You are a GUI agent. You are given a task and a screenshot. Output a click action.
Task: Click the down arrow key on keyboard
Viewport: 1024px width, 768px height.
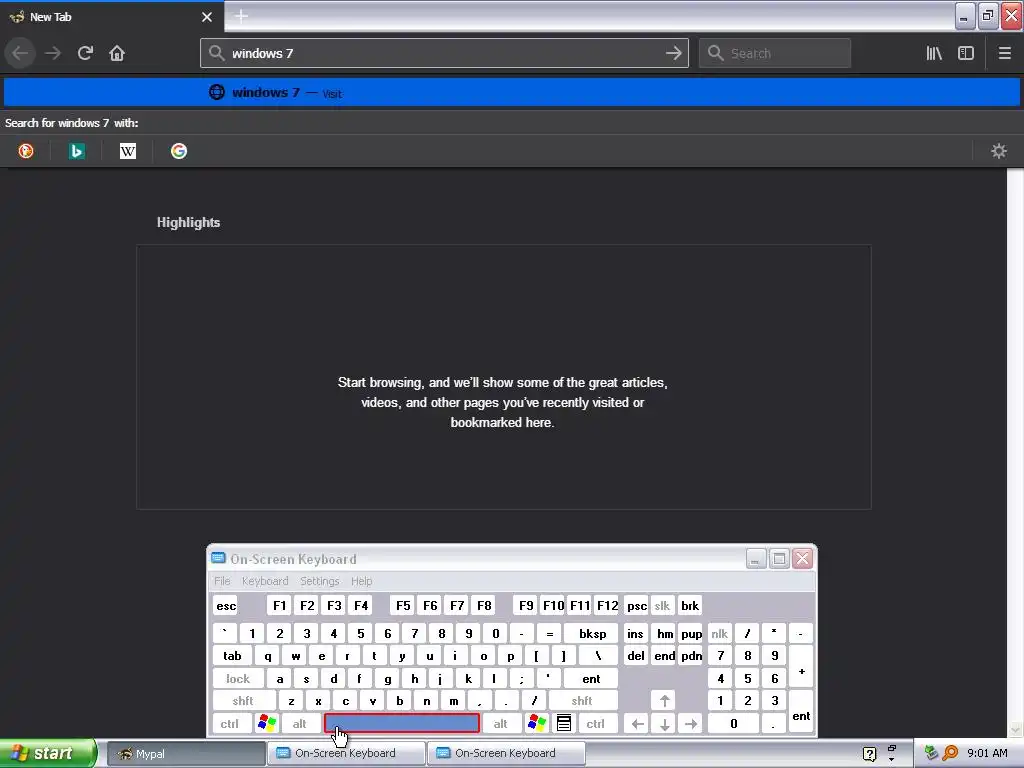coord(664,724)
